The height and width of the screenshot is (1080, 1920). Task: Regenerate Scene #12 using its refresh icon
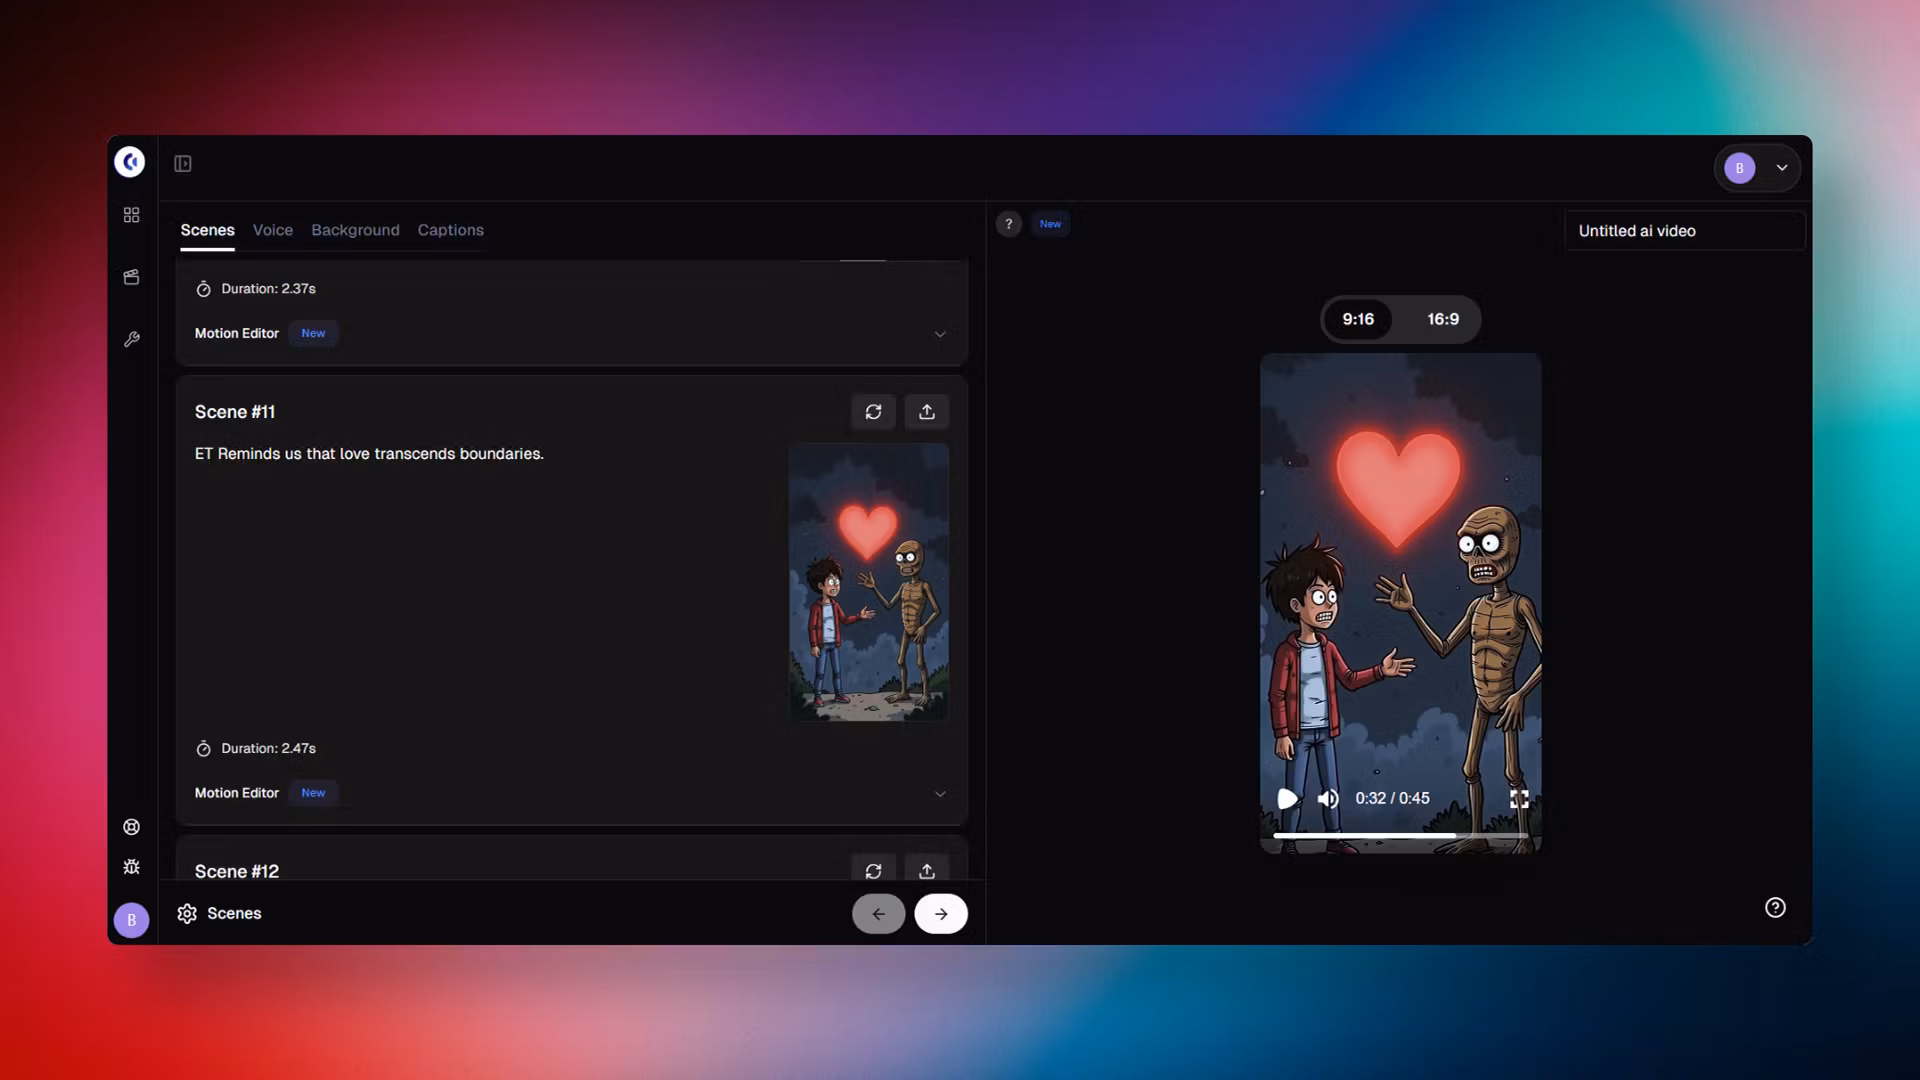873,871
